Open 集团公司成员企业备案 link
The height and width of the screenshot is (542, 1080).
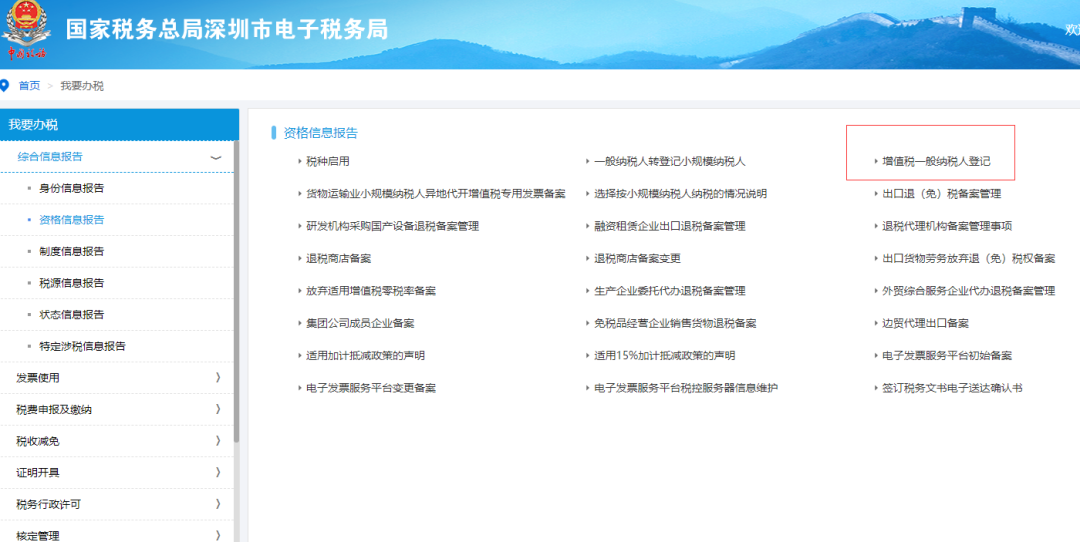point(360,323)
